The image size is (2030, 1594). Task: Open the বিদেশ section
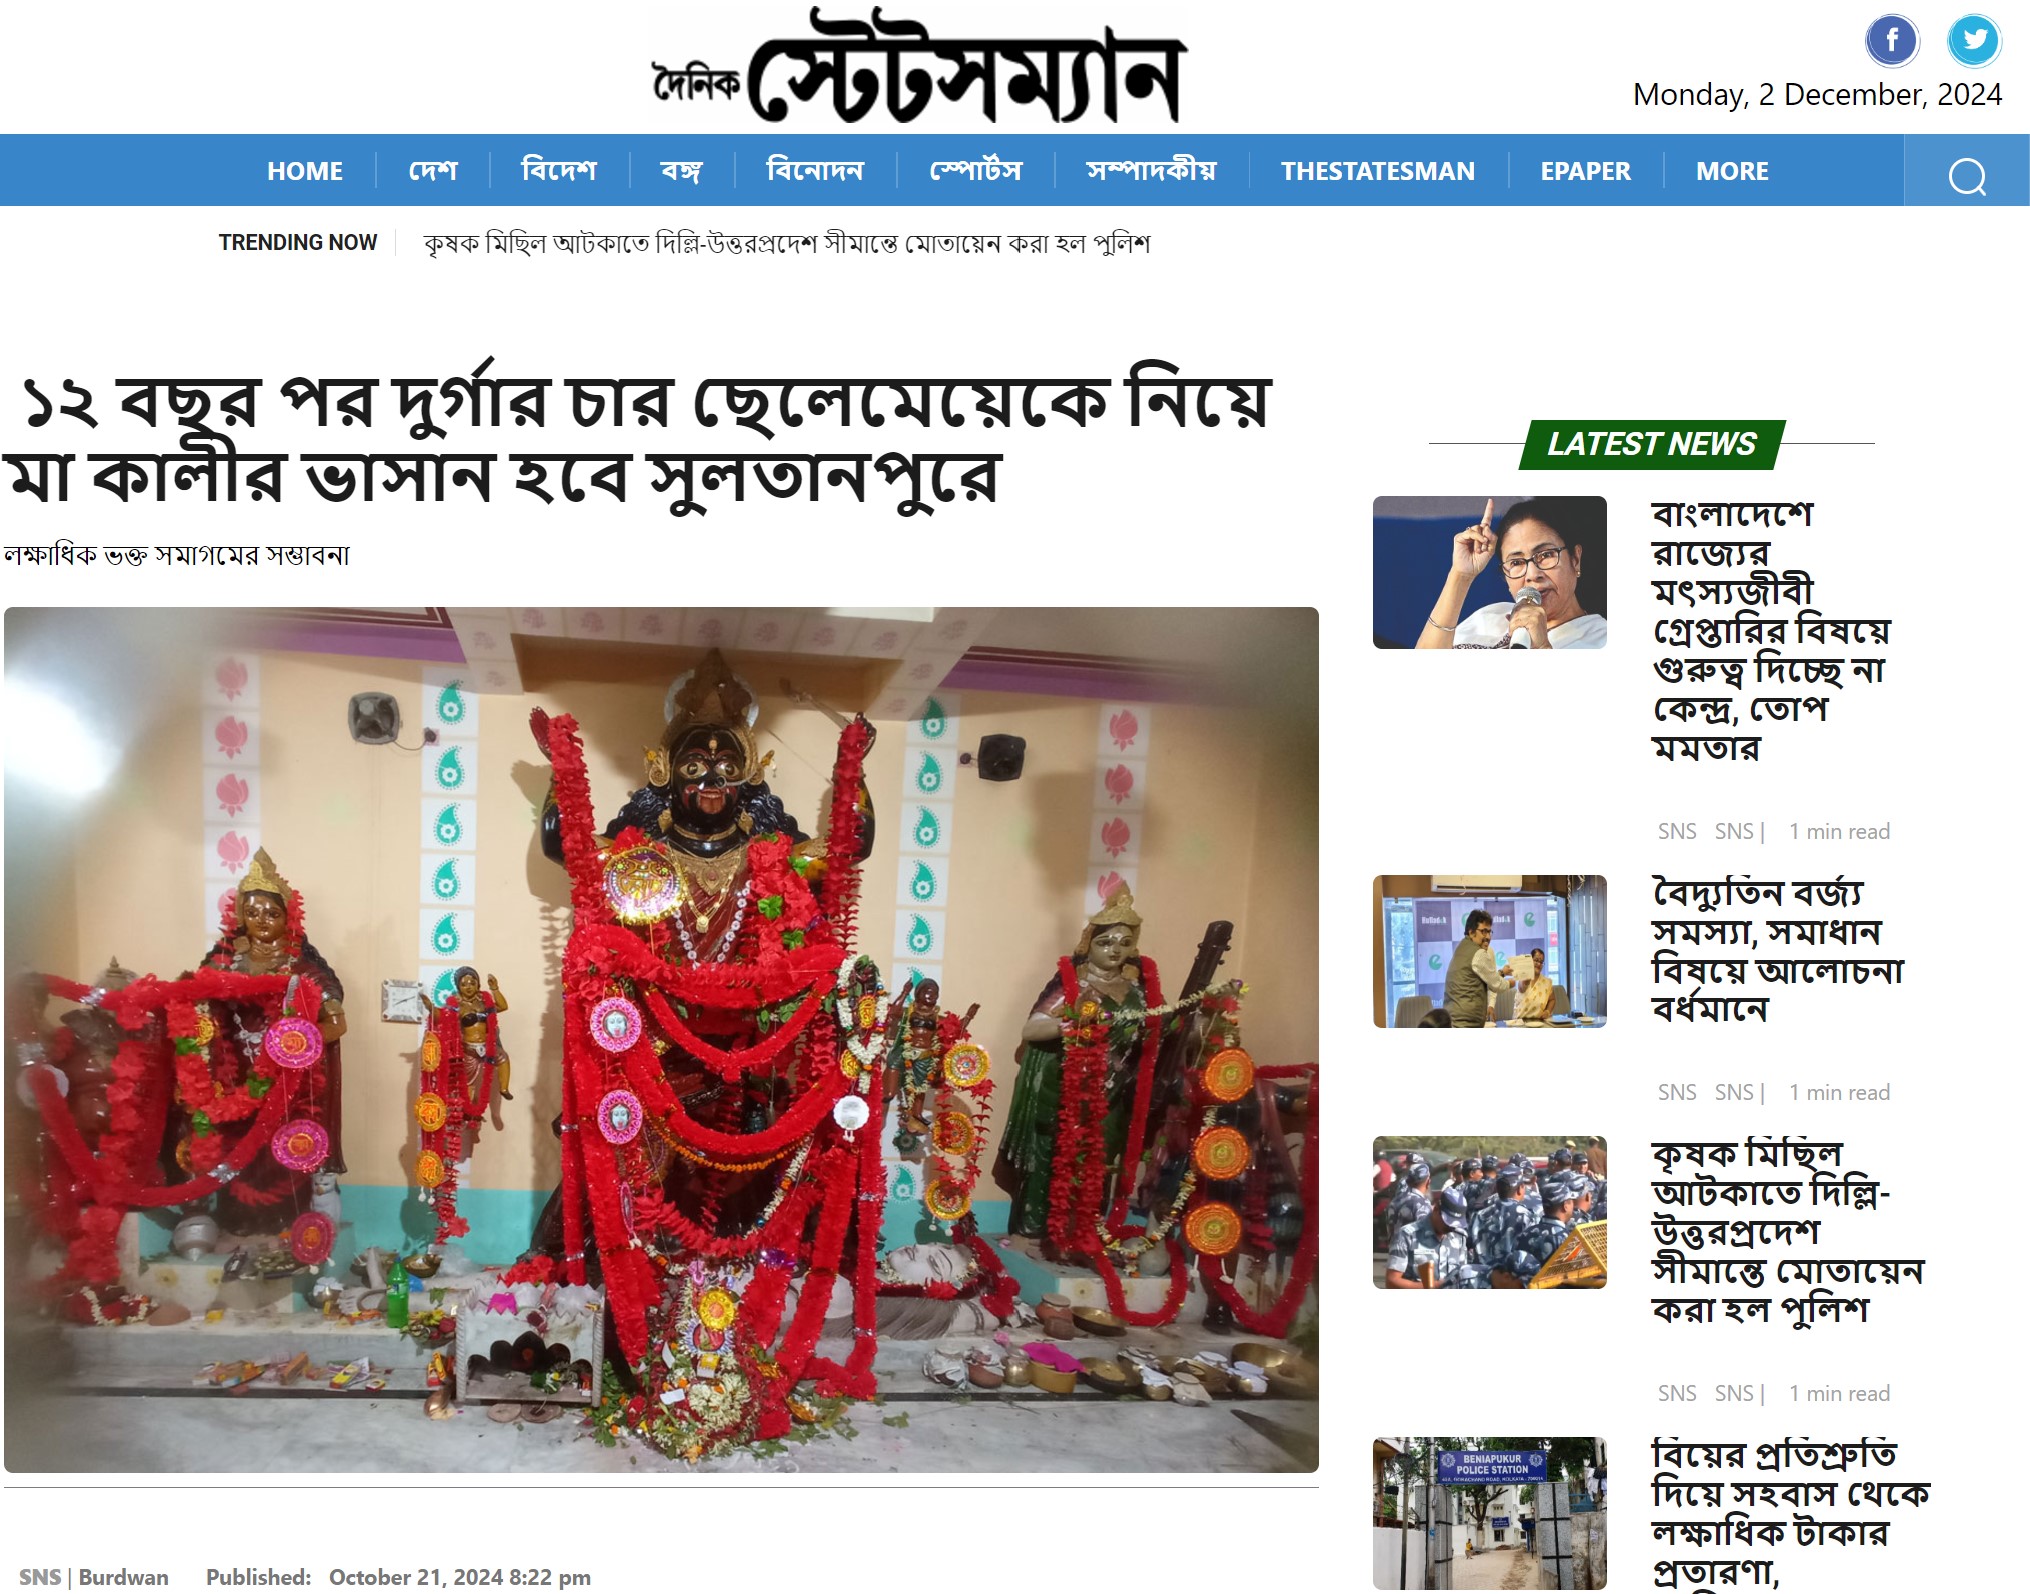(559, 171)
